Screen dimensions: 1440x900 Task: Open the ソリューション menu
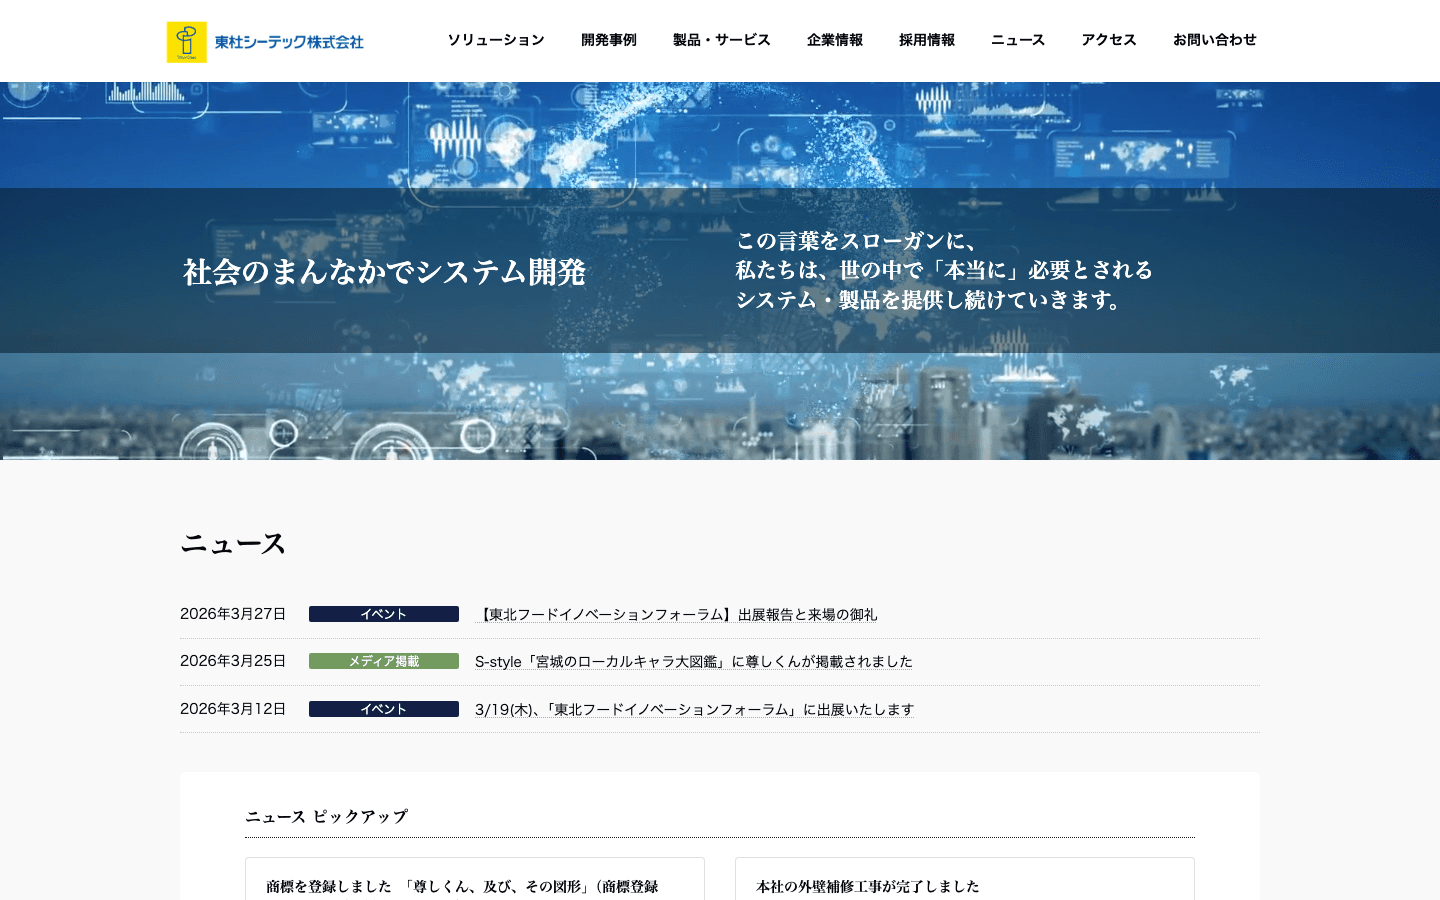[x=496, y=40]
